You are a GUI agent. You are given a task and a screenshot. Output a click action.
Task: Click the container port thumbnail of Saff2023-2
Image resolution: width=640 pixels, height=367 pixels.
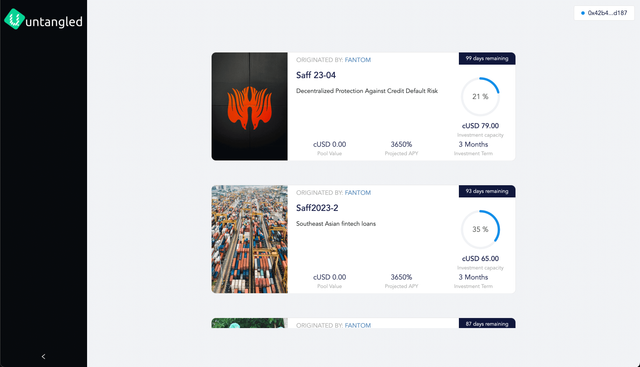(x=249, y=239)
